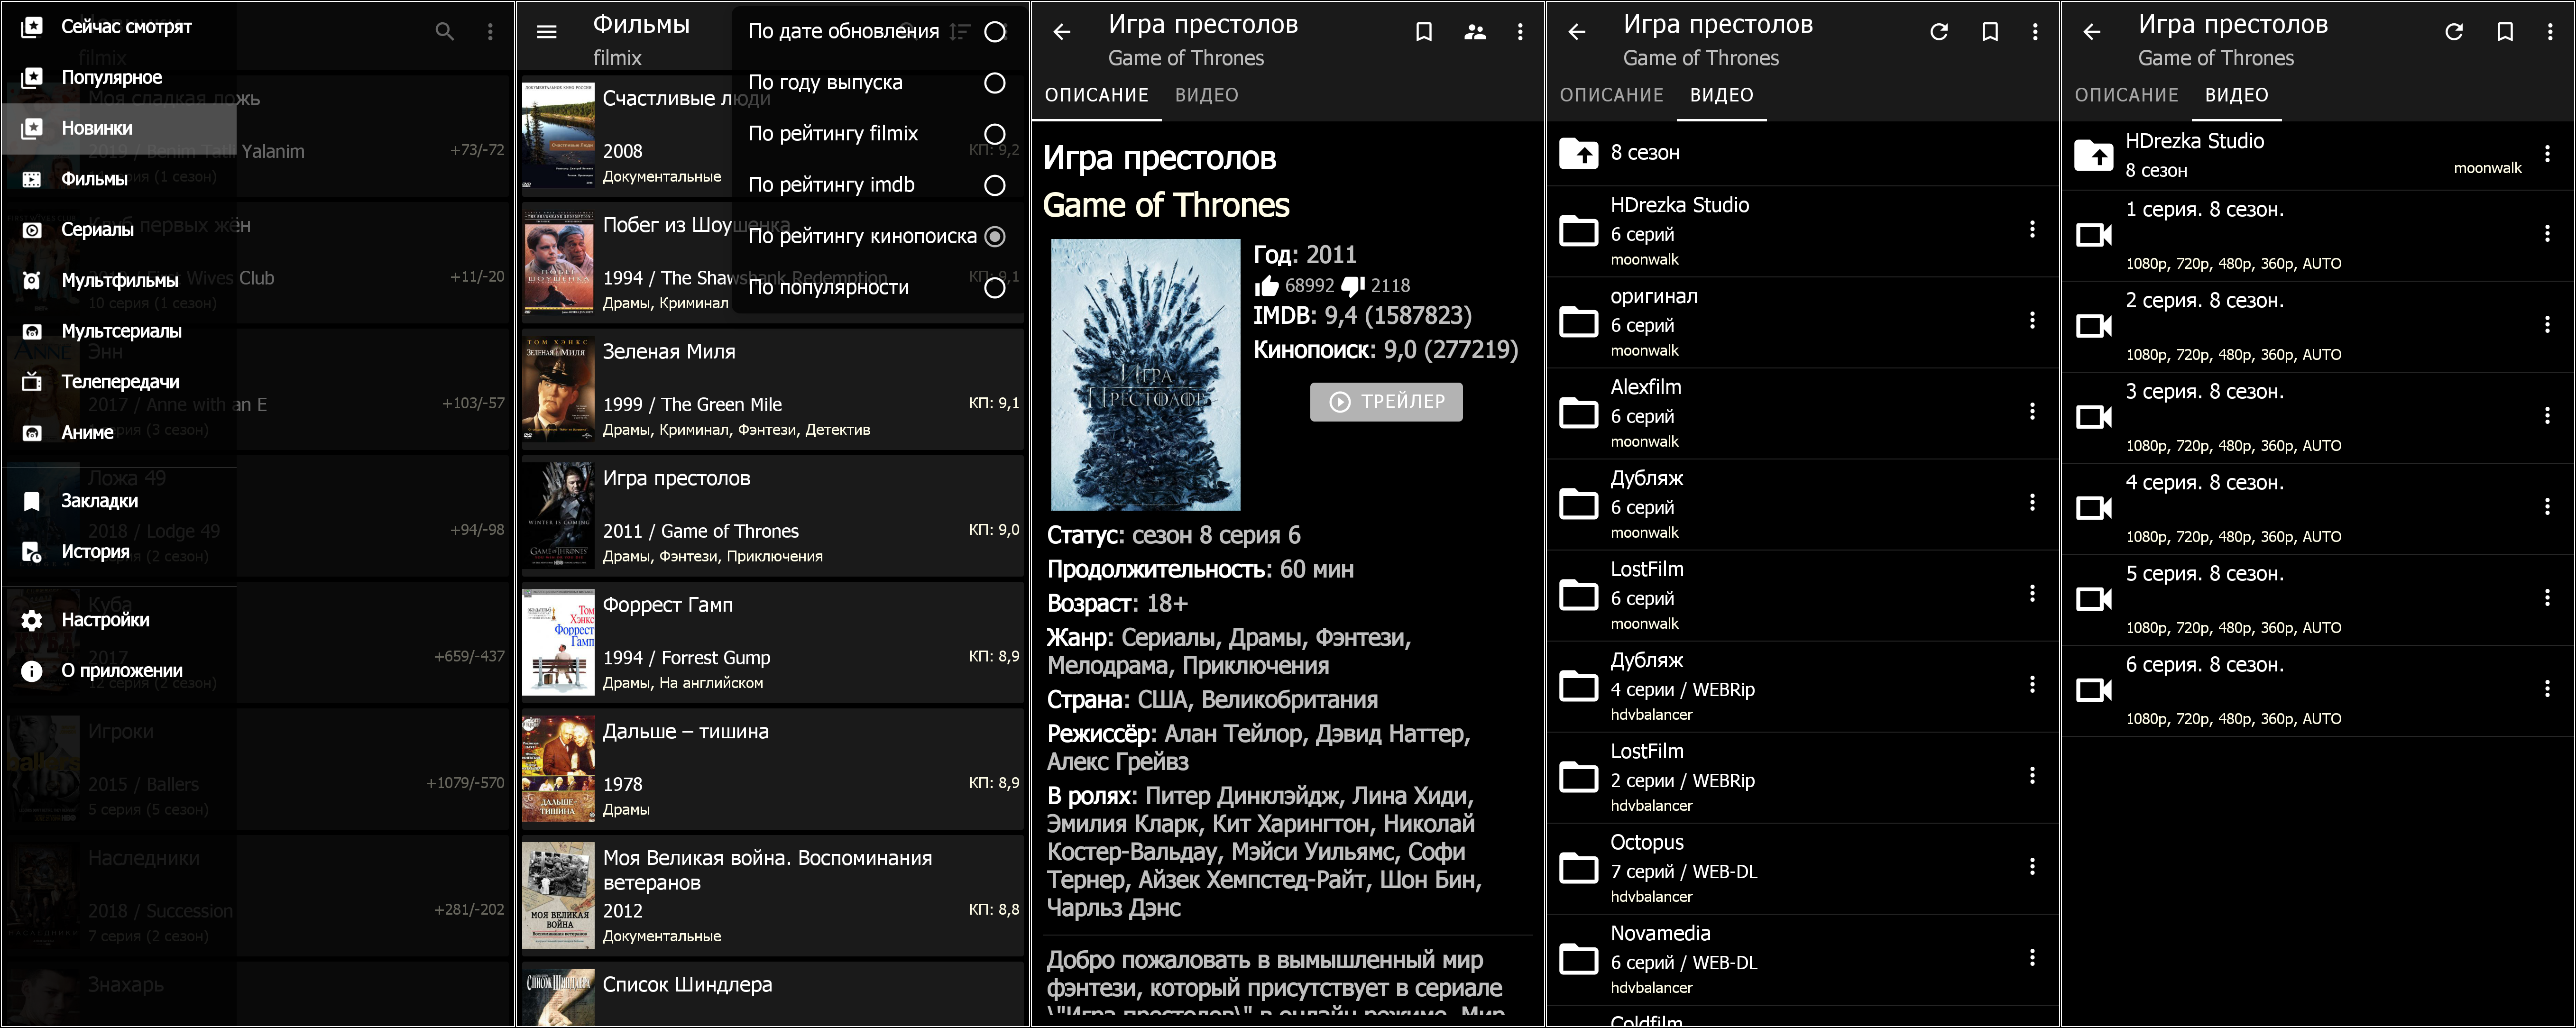This screenshot has height=1028, width=2576.
Task: Open the movie titled Дальше – тишина
Action: point(772,769)
